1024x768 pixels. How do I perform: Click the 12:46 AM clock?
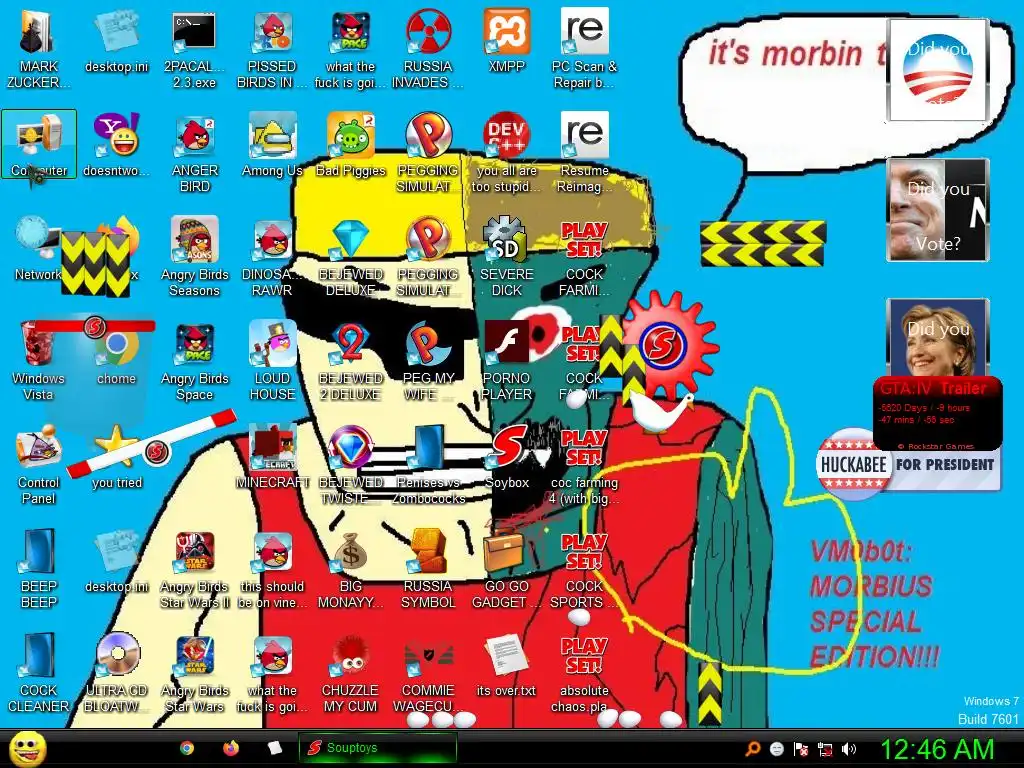pyautogui.click(x=937, y=749)
